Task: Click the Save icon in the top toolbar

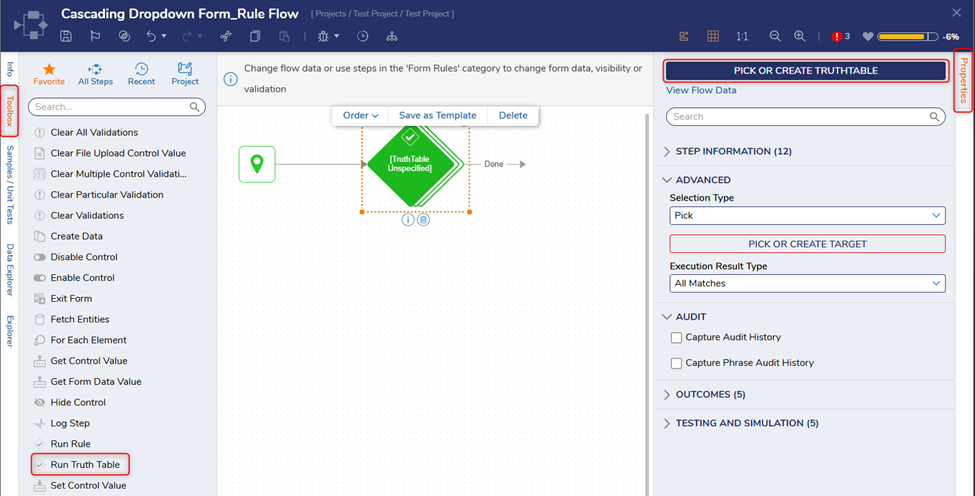Action: [x=66, y=36]
